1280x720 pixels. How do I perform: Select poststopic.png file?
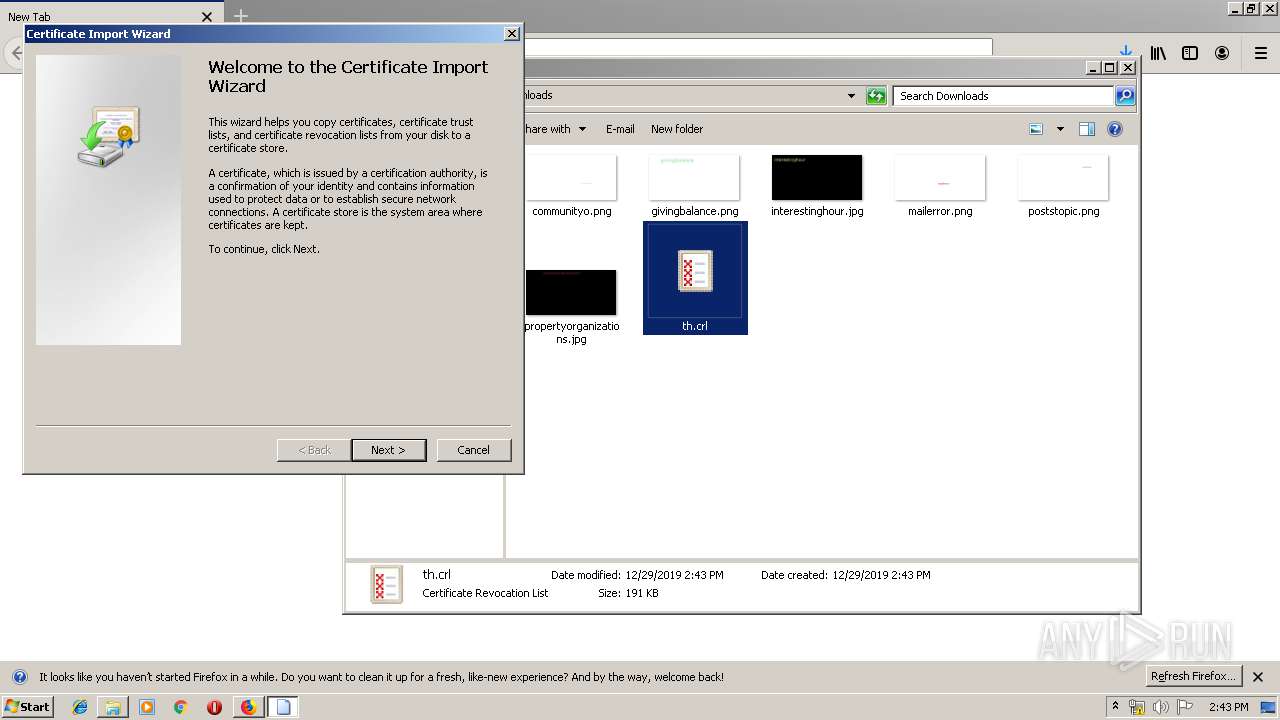pos(1063,186)
